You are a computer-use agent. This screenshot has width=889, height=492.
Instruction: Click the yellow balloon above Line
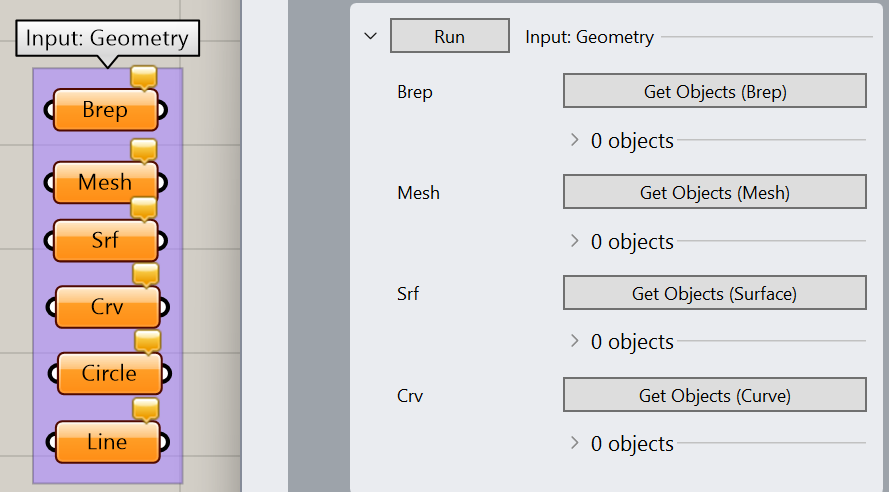146,410
